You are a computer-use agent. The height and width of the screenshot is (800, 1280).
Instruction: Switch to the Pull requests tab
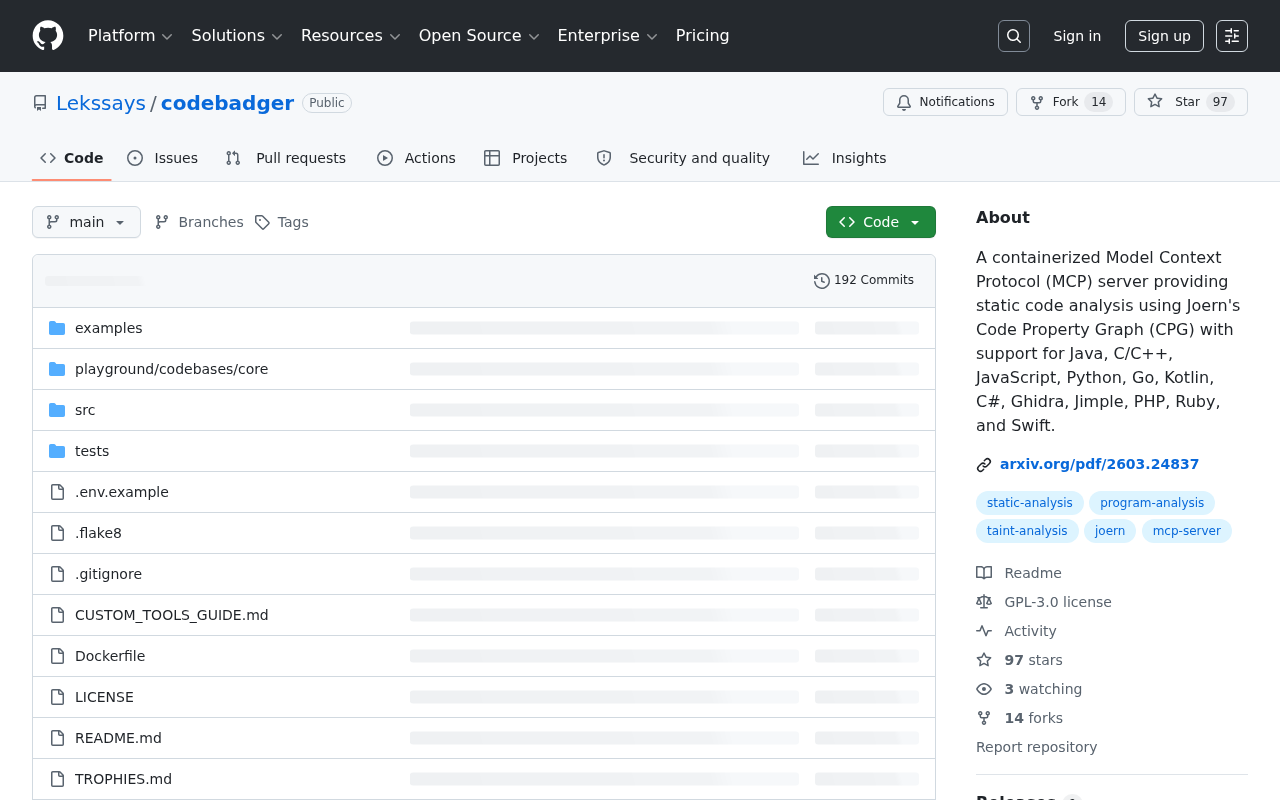[x=286, y=158]
